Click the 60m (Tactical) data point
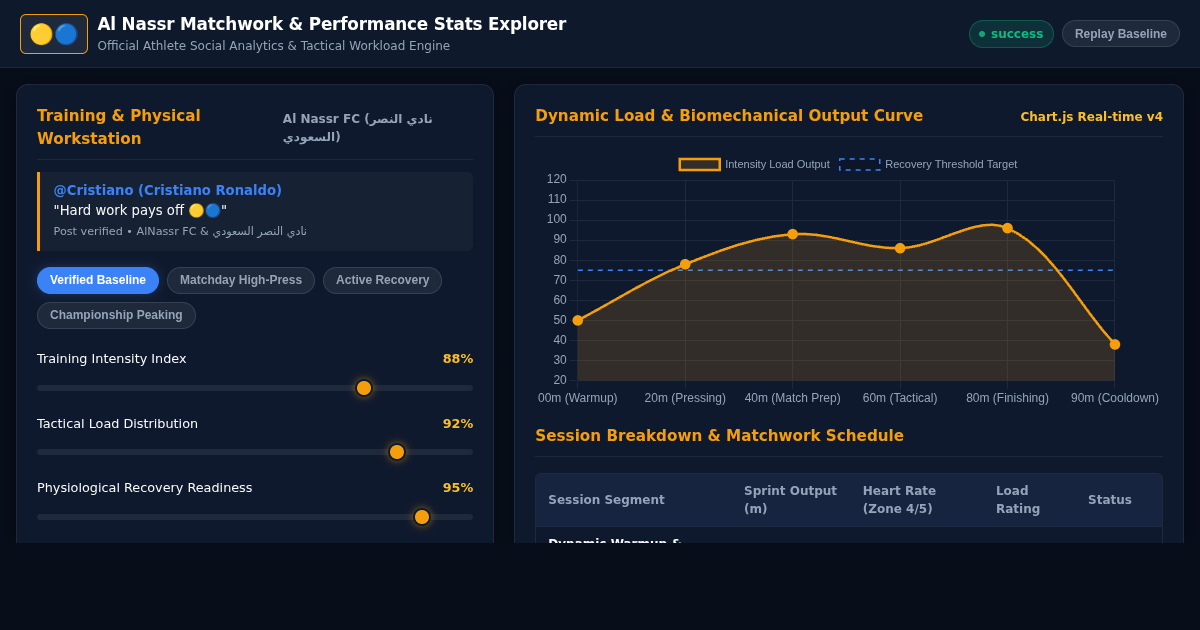The width and height of the screenshot is (1200, 630). coord(900,248)
